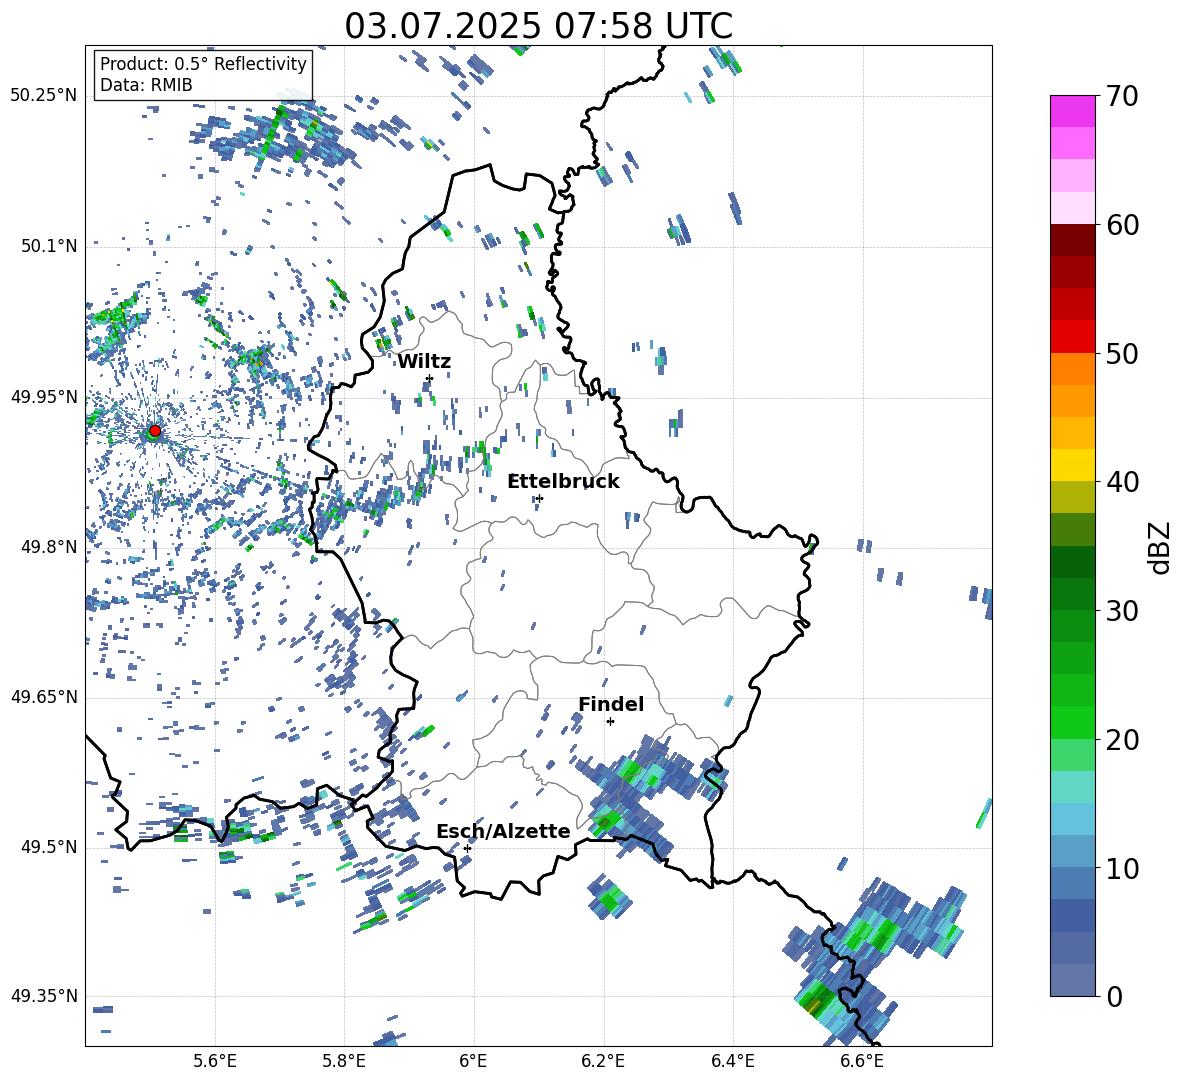Pick the light blue colorbar swatch above 10
Image resolution: width=1184 pixels, height=1081 pixels.
(x=1072, y=851)
